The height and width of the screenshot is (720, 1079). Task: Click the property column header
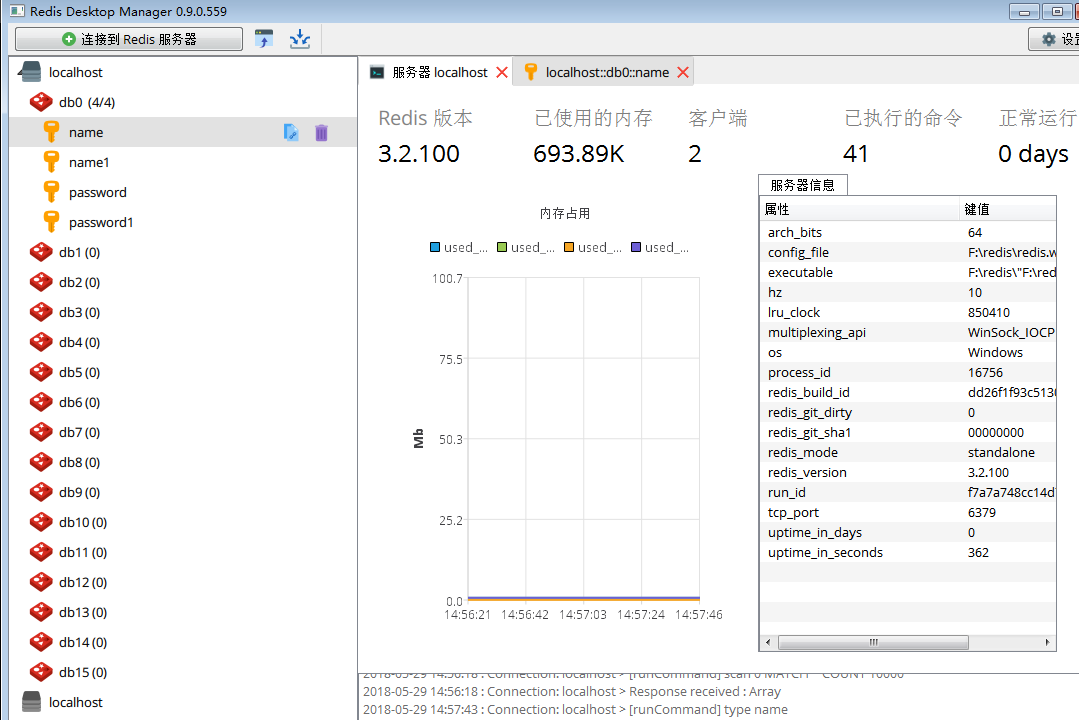[859, 209]
